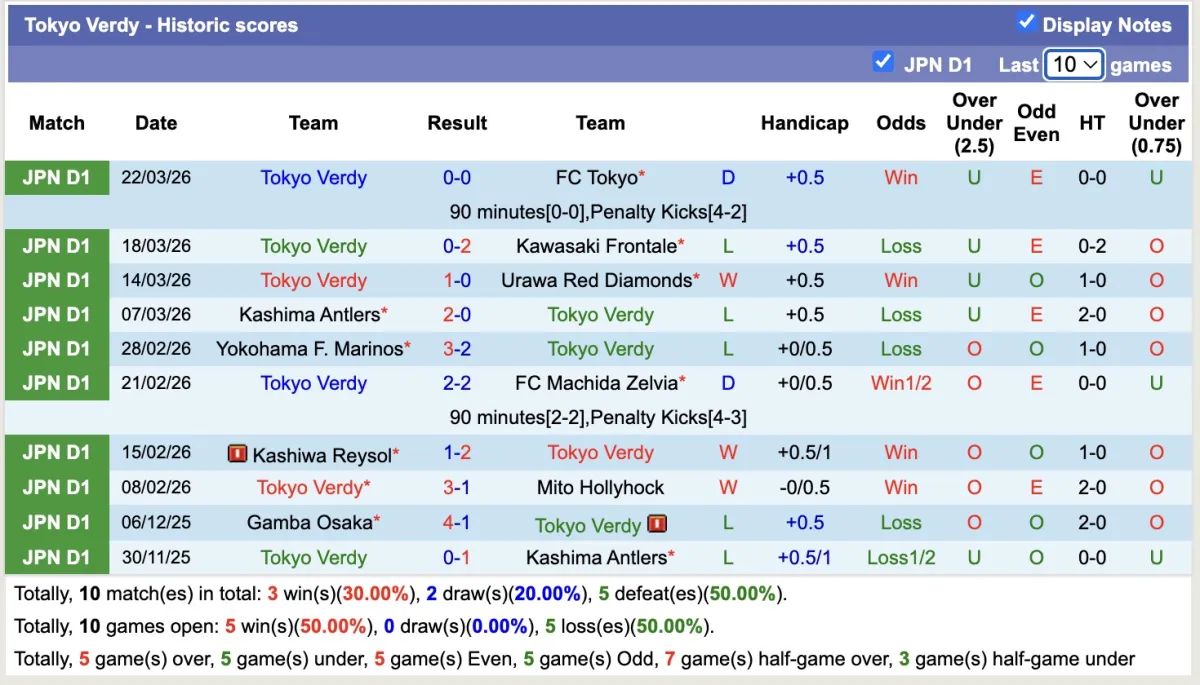Open the Last games count dropdown
This screenshot has width=1200, height=685.
coord(1073,64)
